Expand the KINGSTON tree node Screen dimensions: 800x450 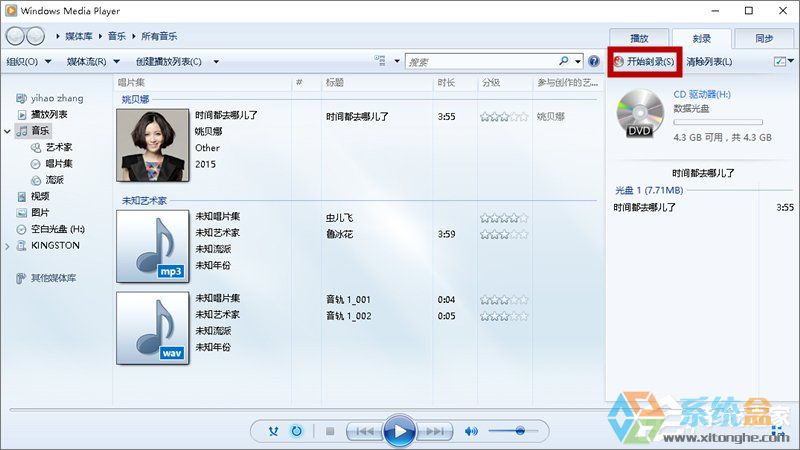7,246
